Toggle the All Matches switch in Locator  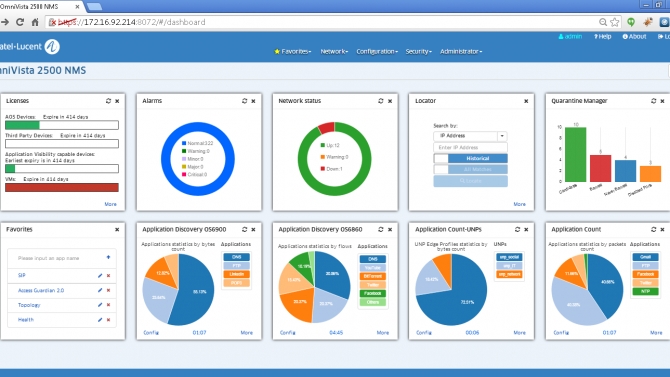470,170
